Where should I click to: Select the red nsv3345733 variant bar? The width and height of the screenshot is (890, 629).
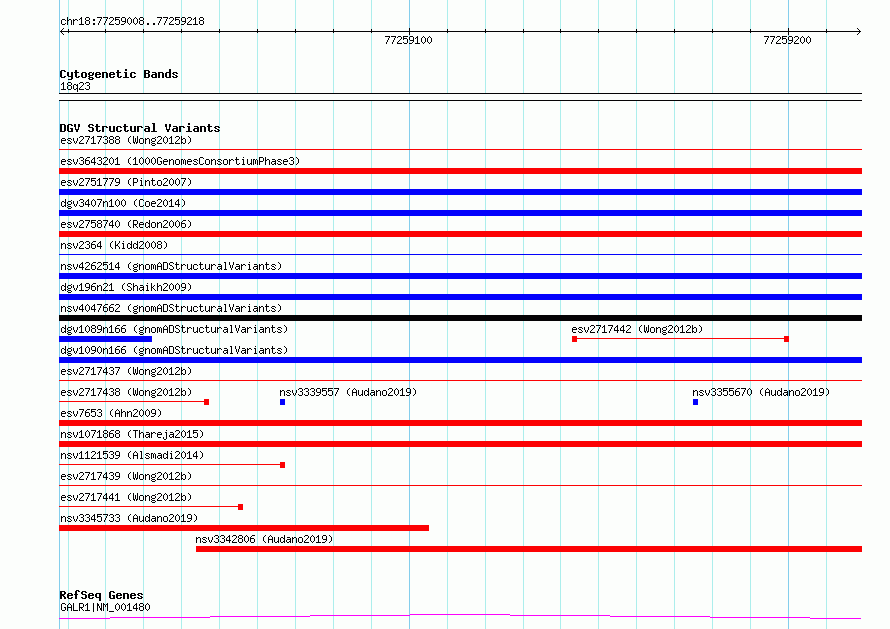[x=244, y=528]
